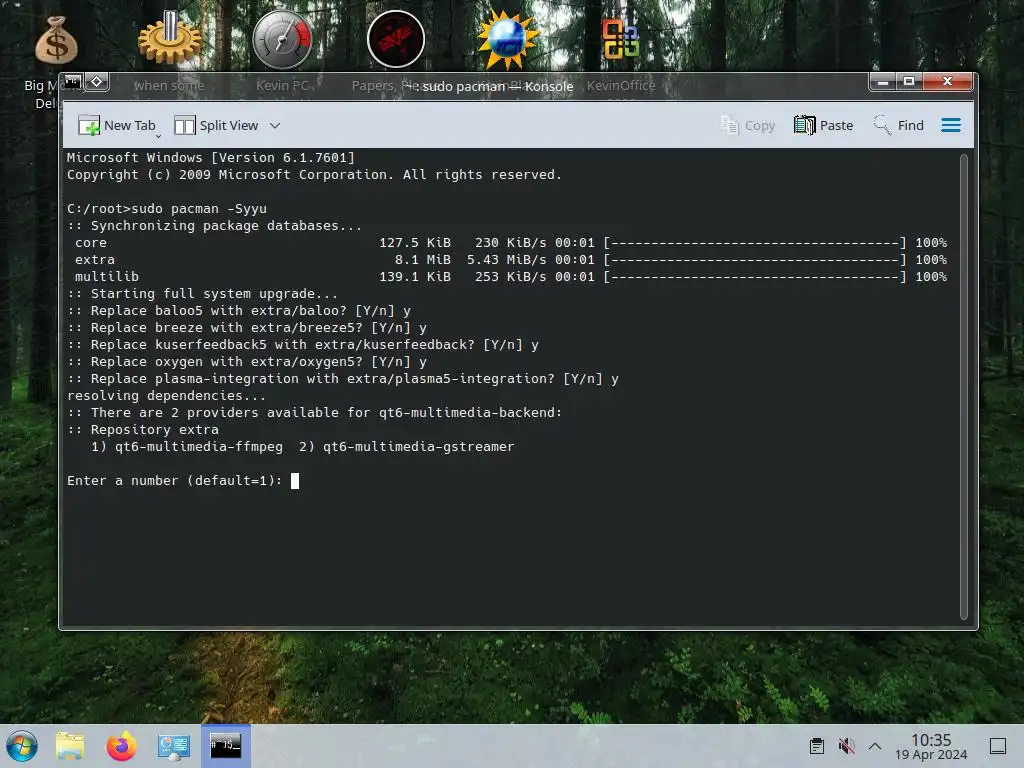The height and width of the screenshot is (768, 1024).
Task: Close the Konsole window
Action: 948,82
